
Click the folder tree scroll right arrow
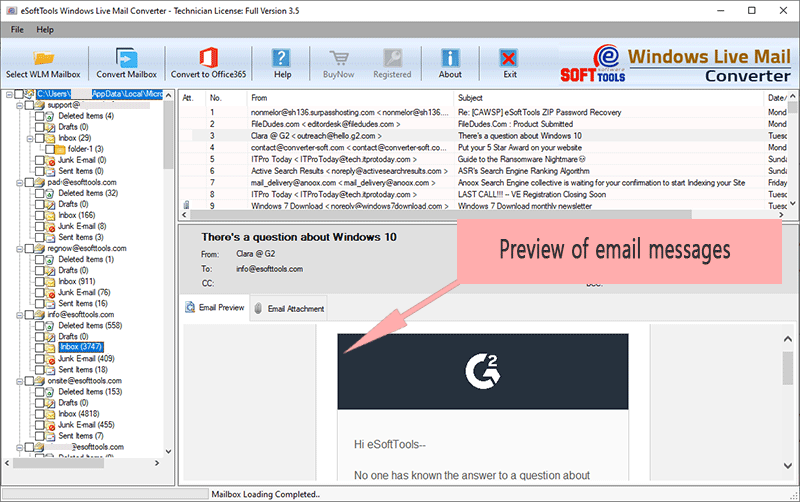pyautogui.click(x=157, y=463)
